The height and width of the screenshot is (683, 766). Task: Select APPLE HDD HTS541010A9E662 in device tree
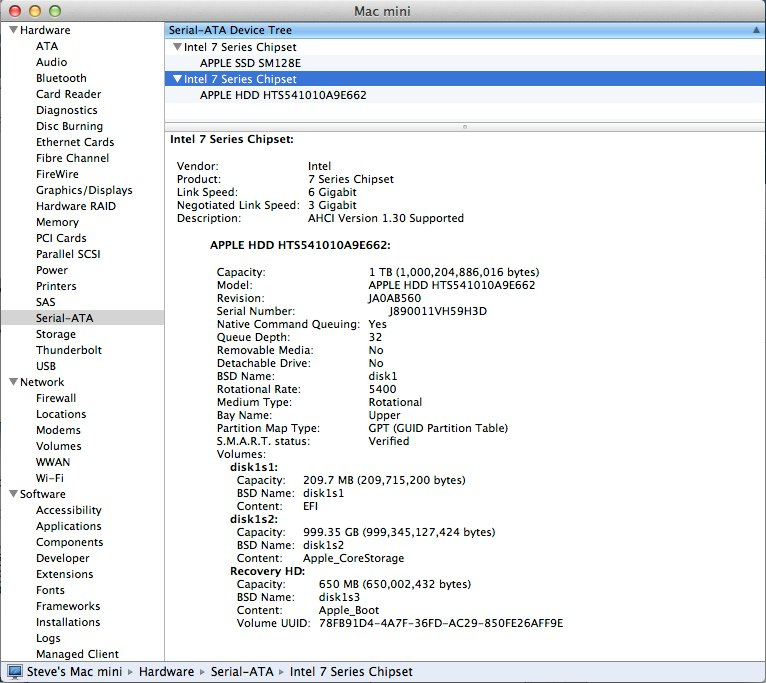[283, 95]
